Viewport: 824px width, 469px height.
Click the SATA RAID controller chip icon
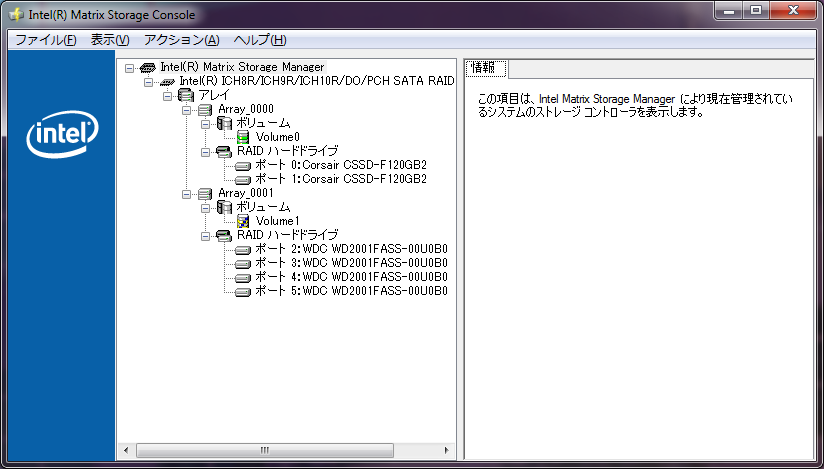coord(168,82)
